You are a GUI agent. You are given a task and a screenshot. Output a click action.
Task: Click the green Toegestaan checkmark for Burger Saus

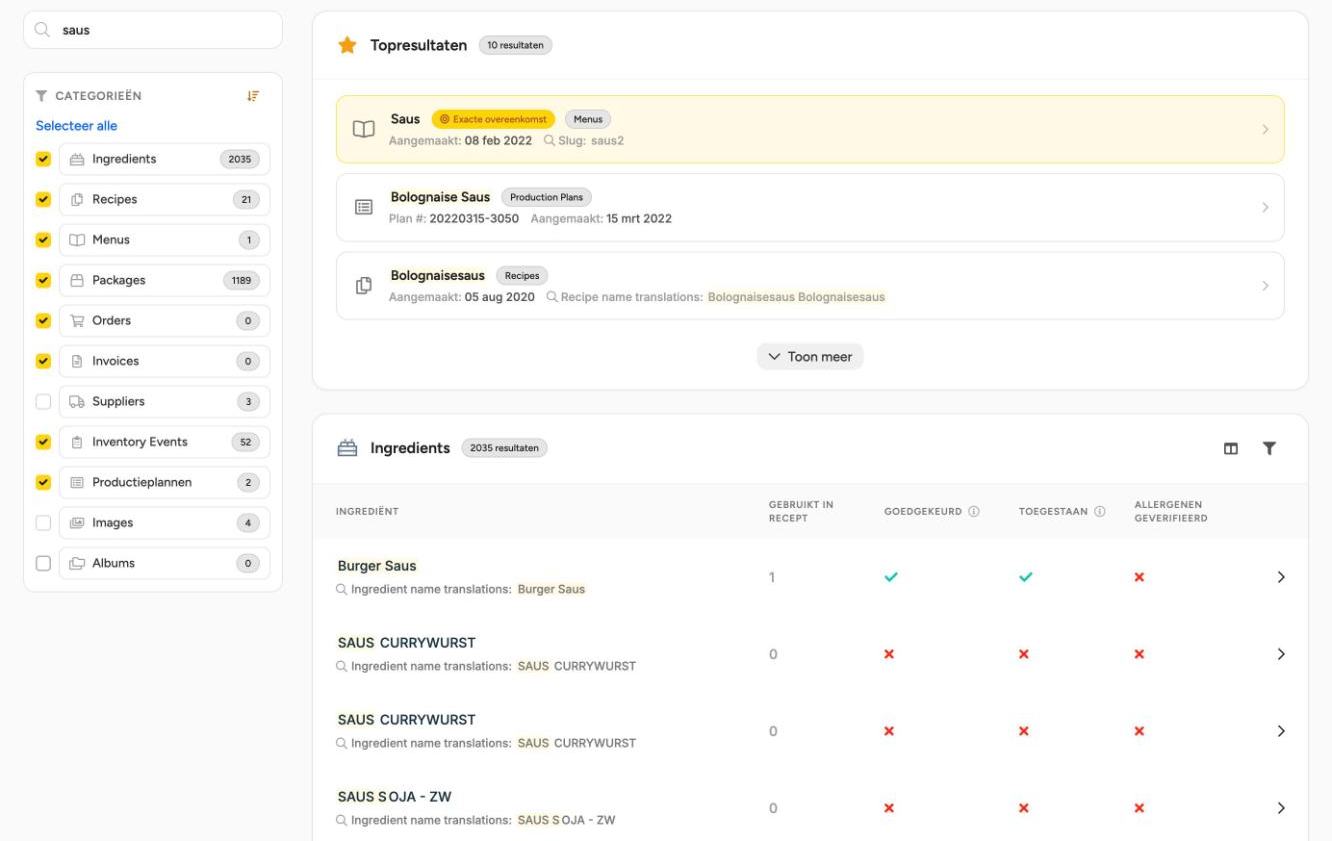pos(1025,577)
